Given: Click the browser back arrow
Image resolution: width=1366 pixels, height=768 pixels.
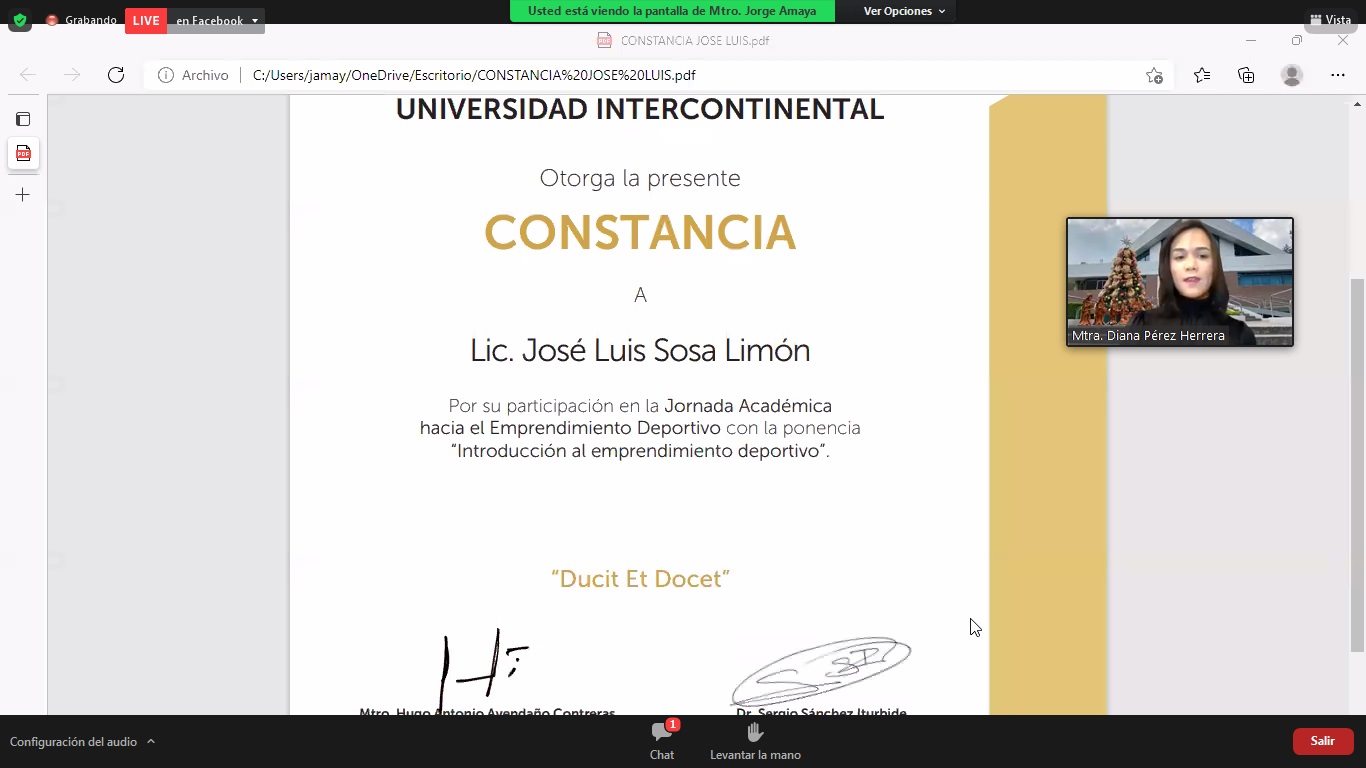Looking at the screenshot, I should (x=28, y=75).
